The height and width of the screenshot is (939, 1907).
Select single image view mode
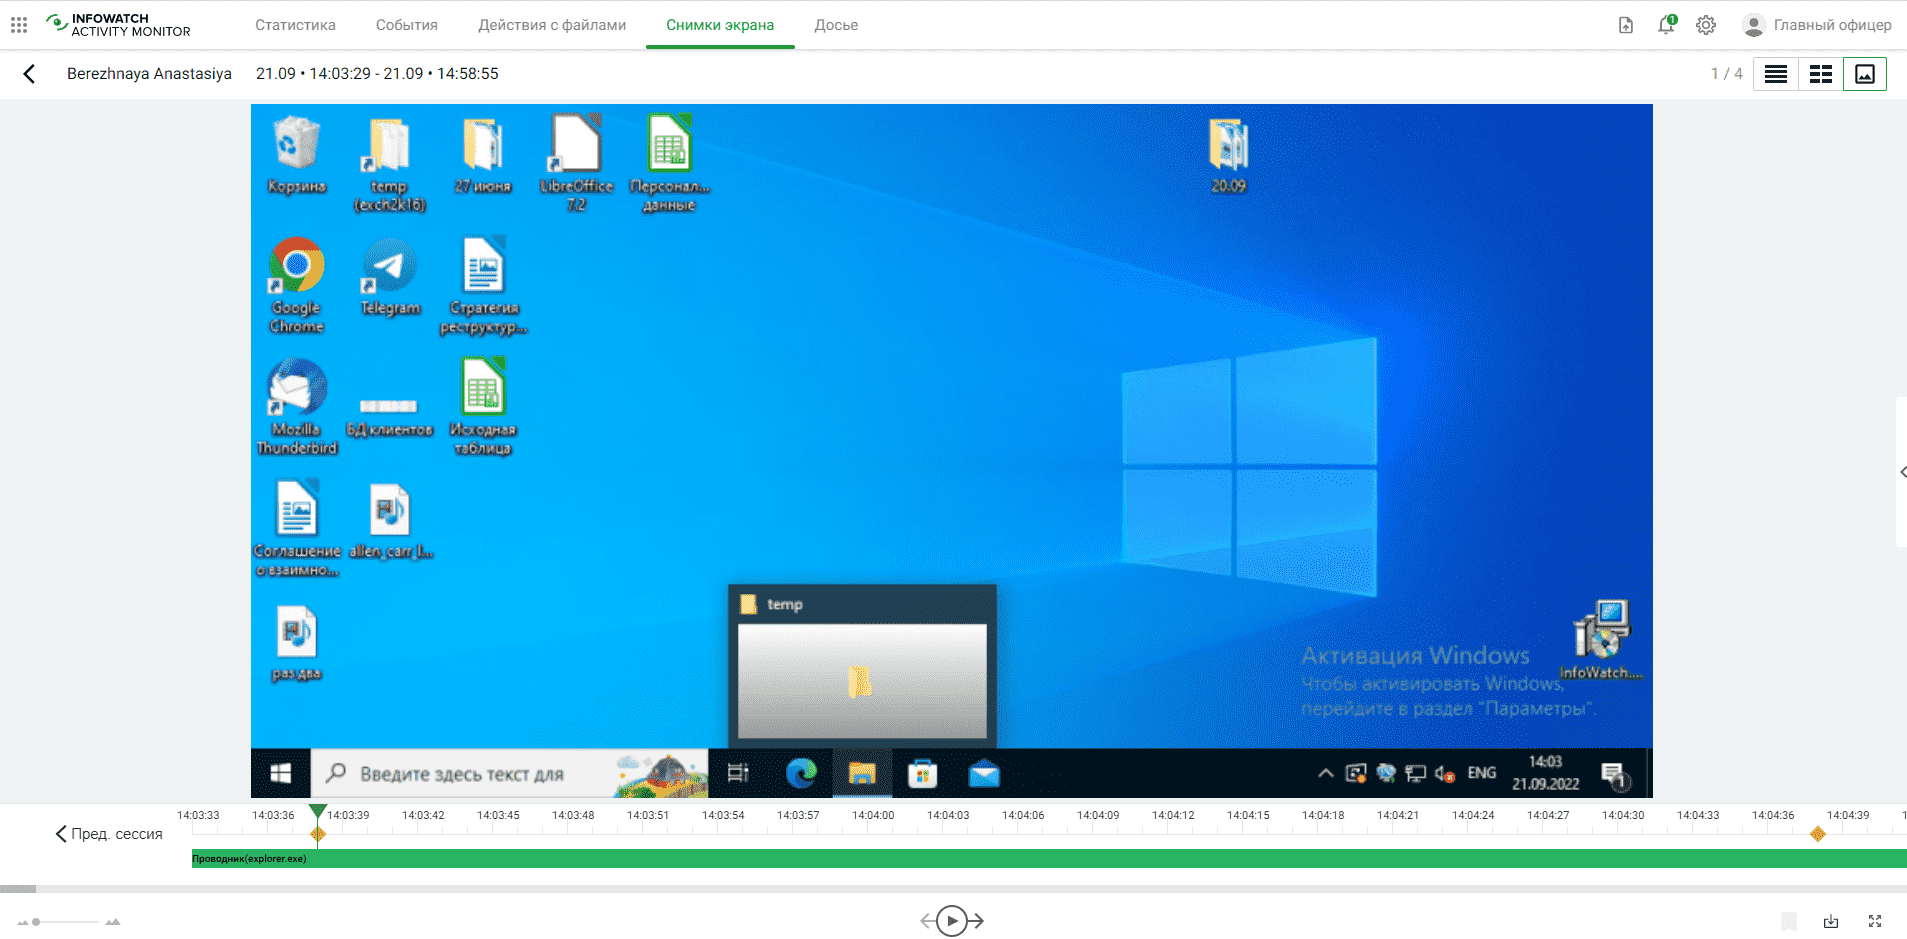(1865, 74)
